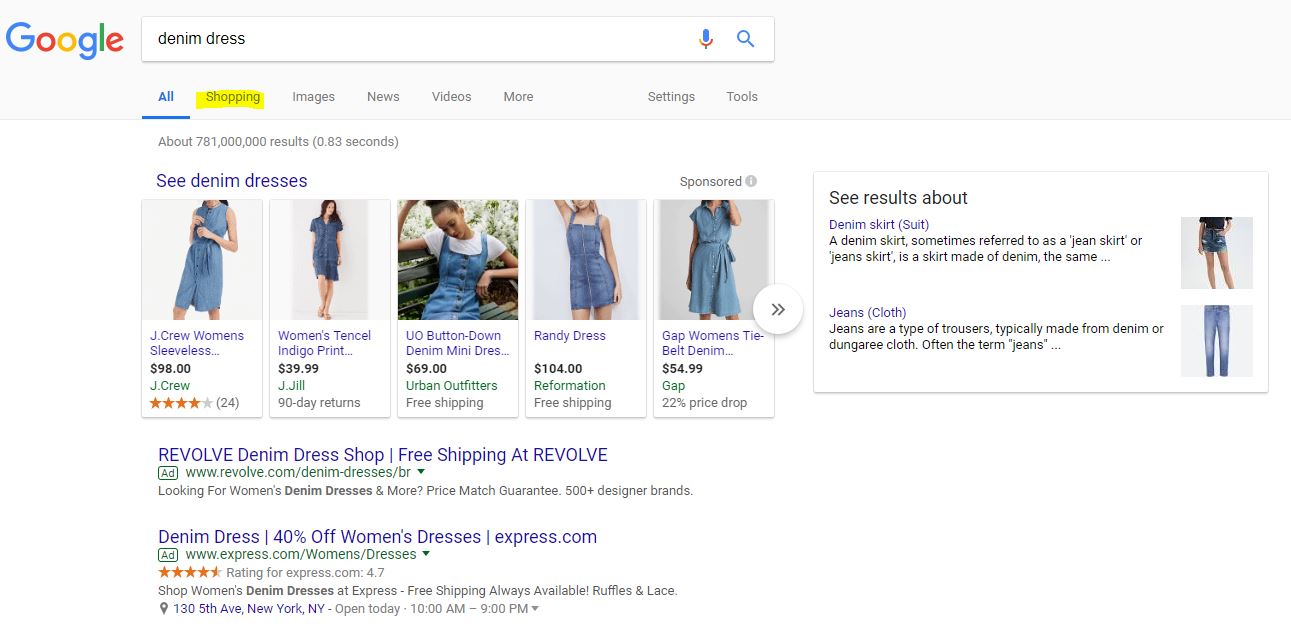Click the Reformation seller name
This screenshot has width=1291, height=636.
point(570,386)
